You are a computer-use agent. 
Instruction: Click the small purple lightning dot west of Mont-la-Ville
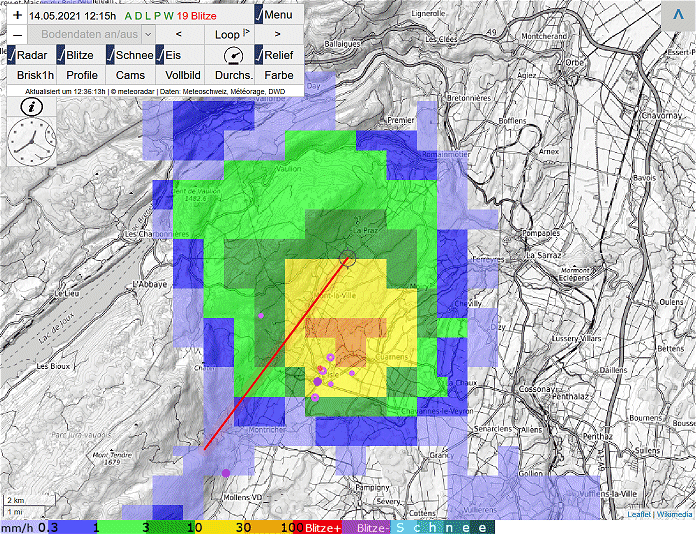(261, 316)
